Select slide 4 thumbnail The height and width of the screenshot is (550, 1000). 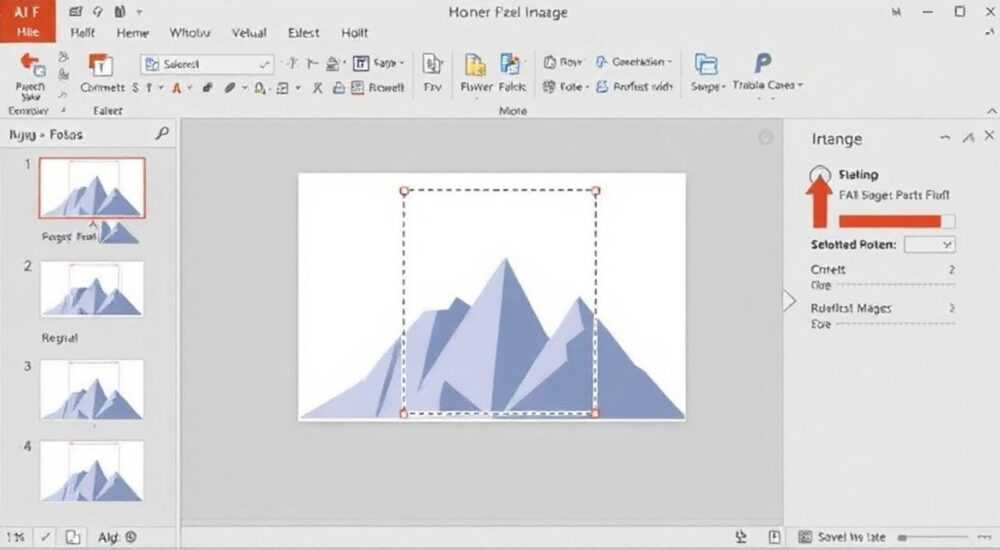(x=92, y=470)
